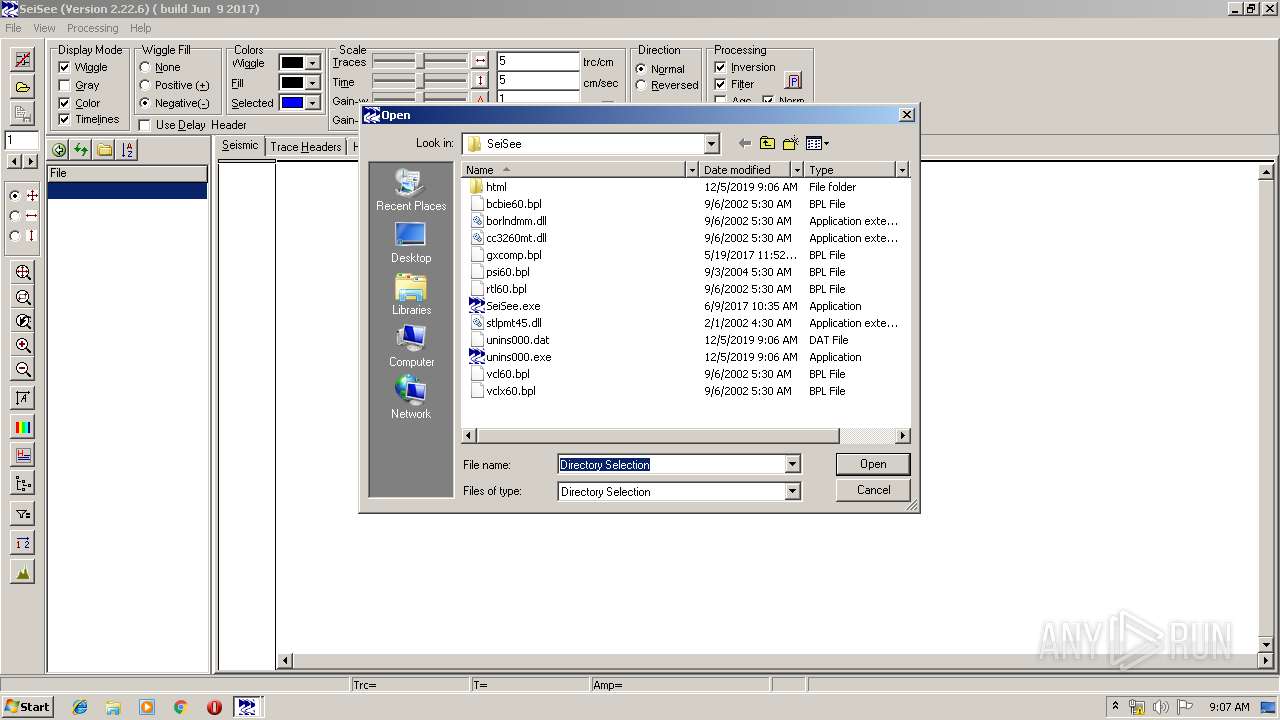Click the spectrum histogram icon
The image size is (1280, 720).
click(22, 572)
